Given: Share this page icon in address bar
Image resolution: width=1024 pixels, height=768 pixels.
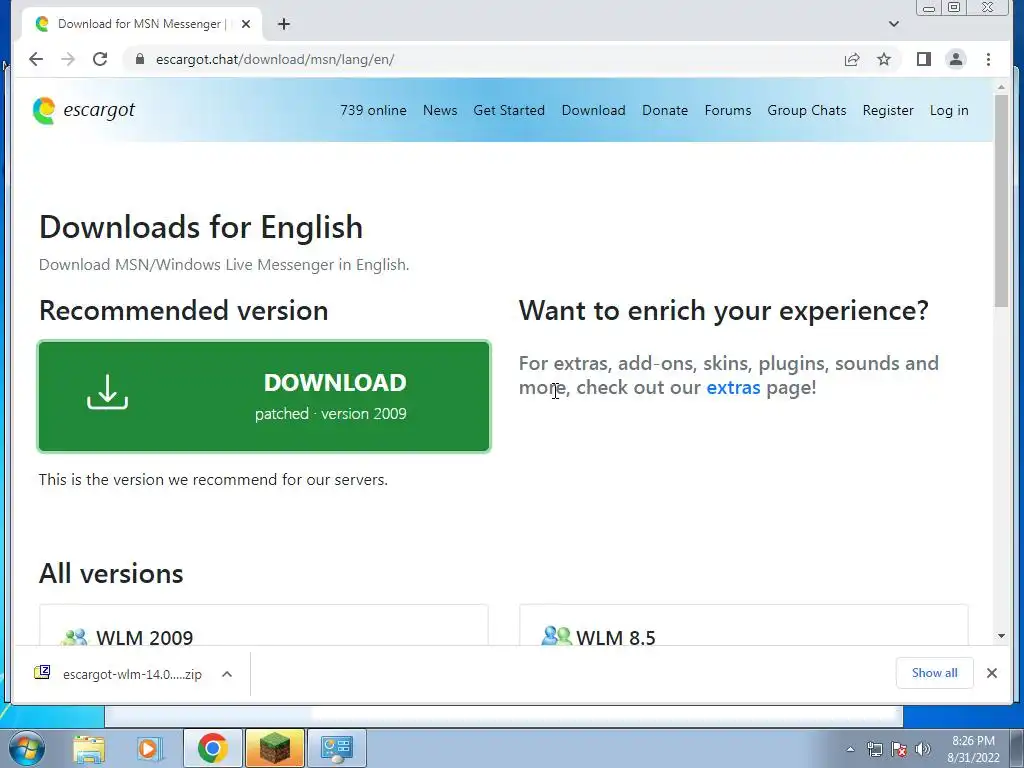Looking at the screenshot, I should click(x=852, y=59).
